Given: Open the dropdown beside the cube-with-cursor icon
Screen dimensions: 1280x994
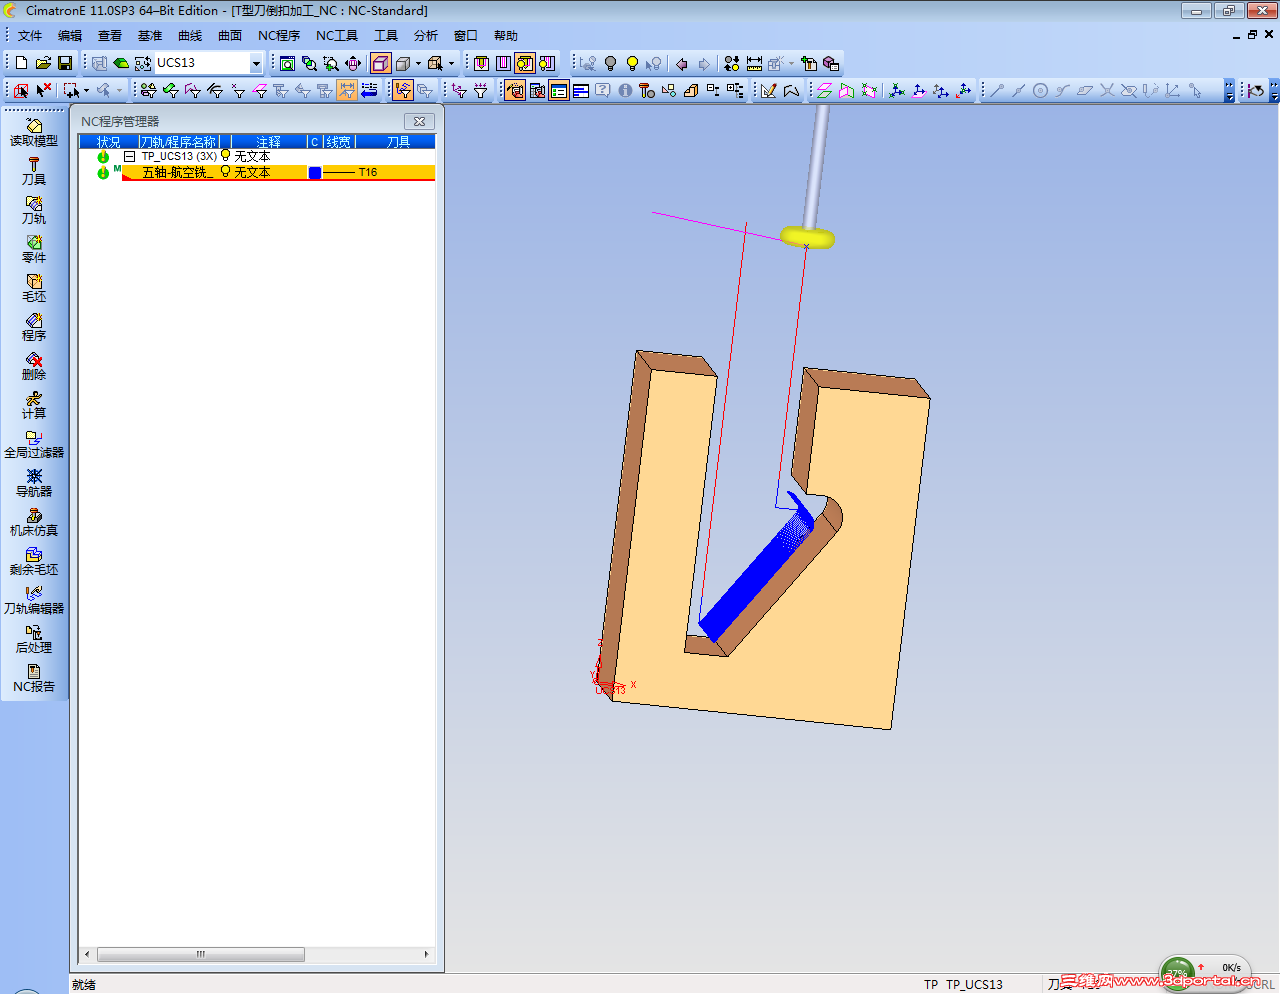Looking at the screenshot, I should click(x=451, y=63).
